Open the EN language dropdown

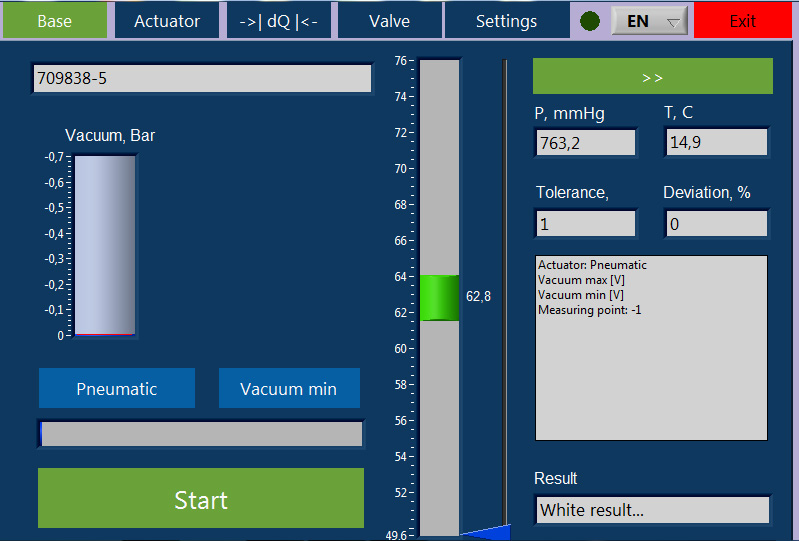click(649, 21)
